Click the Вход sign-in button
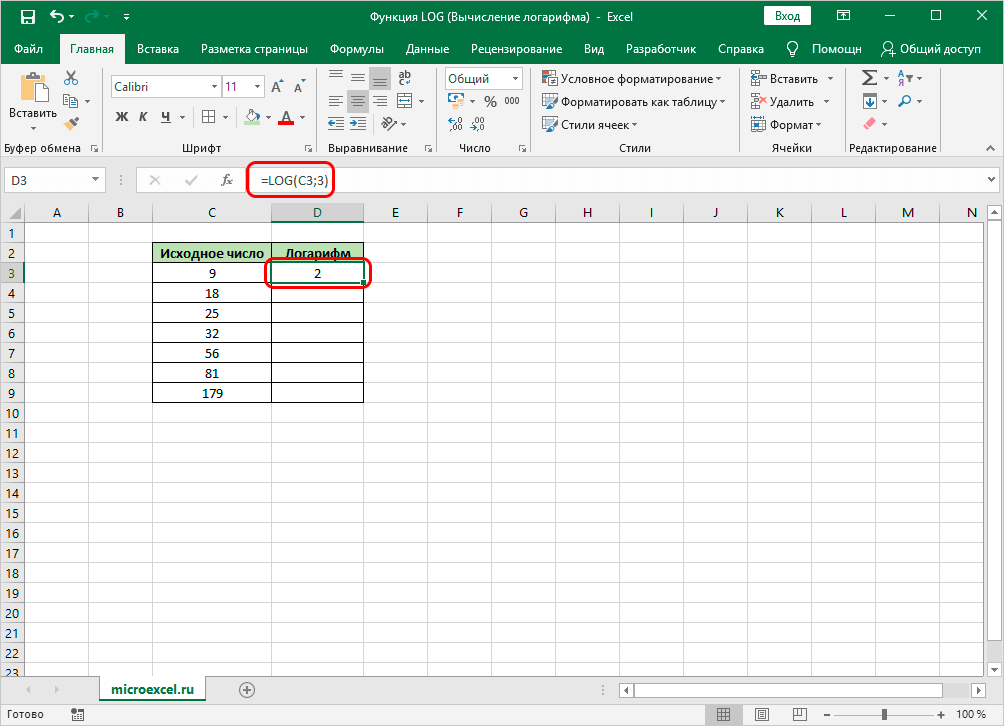This screenshot has width=1004, height=726. [x=788, y=16]
